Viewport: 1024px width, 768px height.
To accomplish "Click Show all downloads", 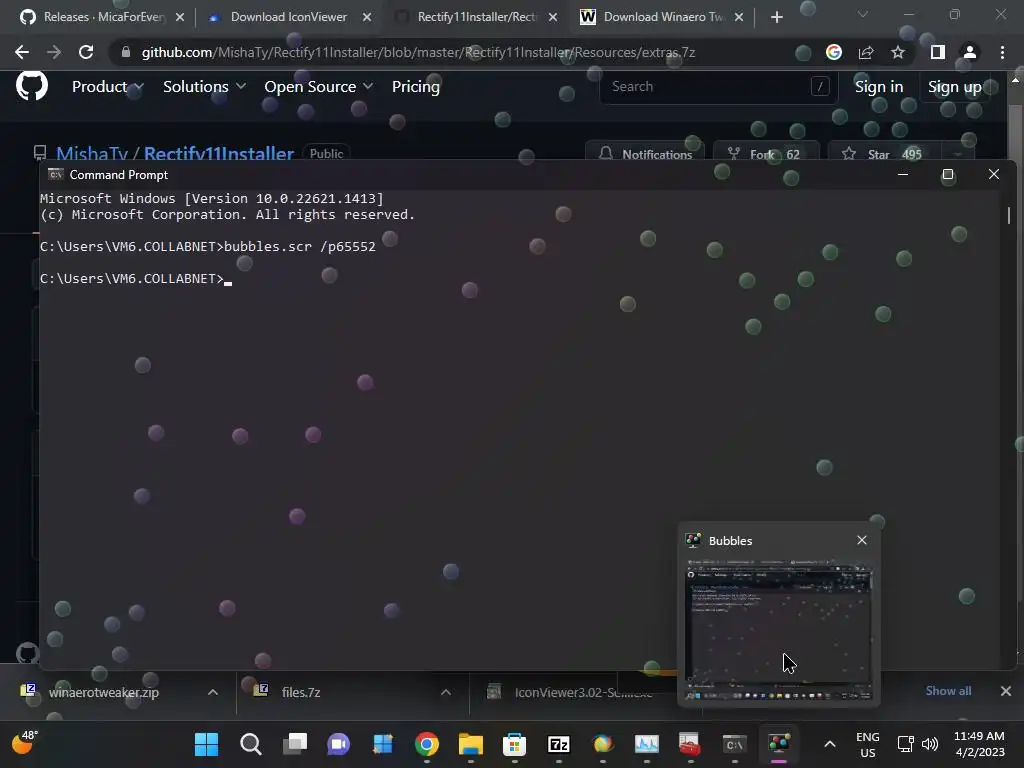I will (x=948, y=691).
